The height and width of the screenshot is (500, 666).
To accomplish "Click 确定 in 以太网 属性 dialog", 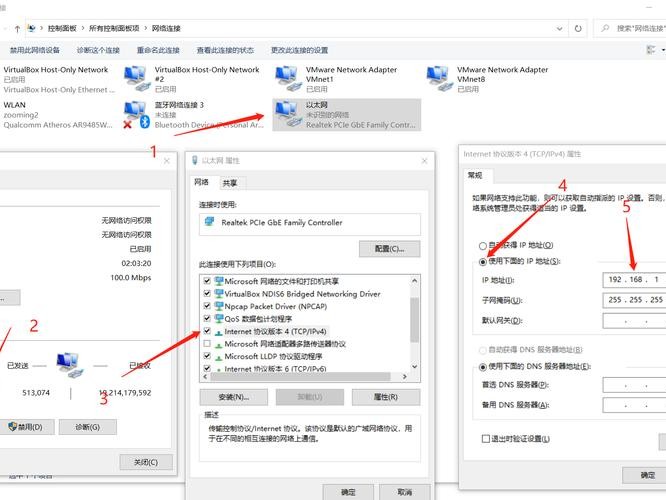I will tap(348, 492).
